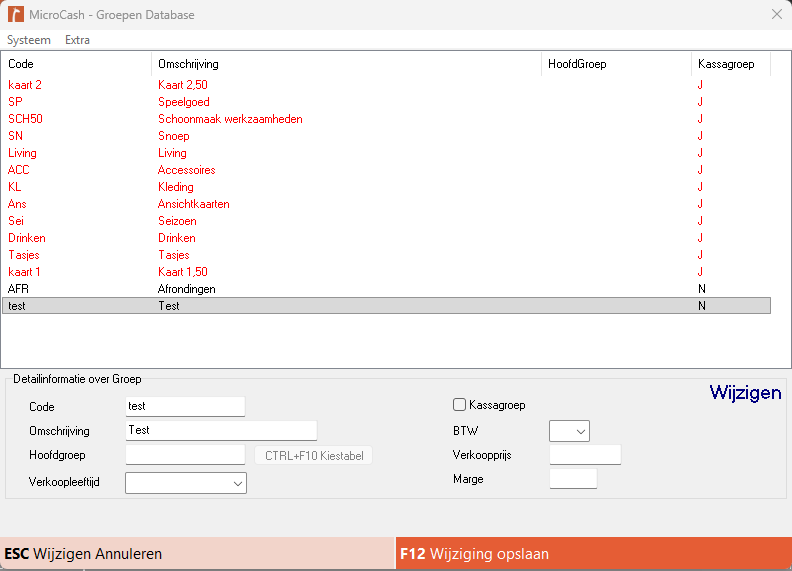Screen dimensions: 792x571
Task: Select the 'kaart 2' code cell
Action: (x=25, y=85)
